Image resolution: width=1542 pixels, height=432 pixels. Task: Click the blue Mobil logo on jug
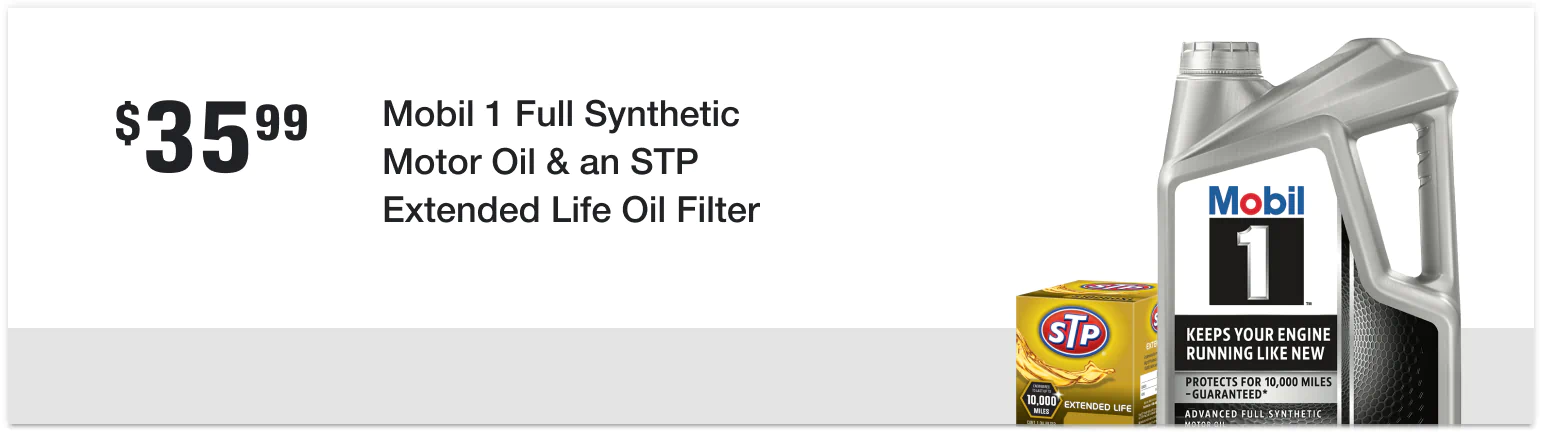point(1257,201)
